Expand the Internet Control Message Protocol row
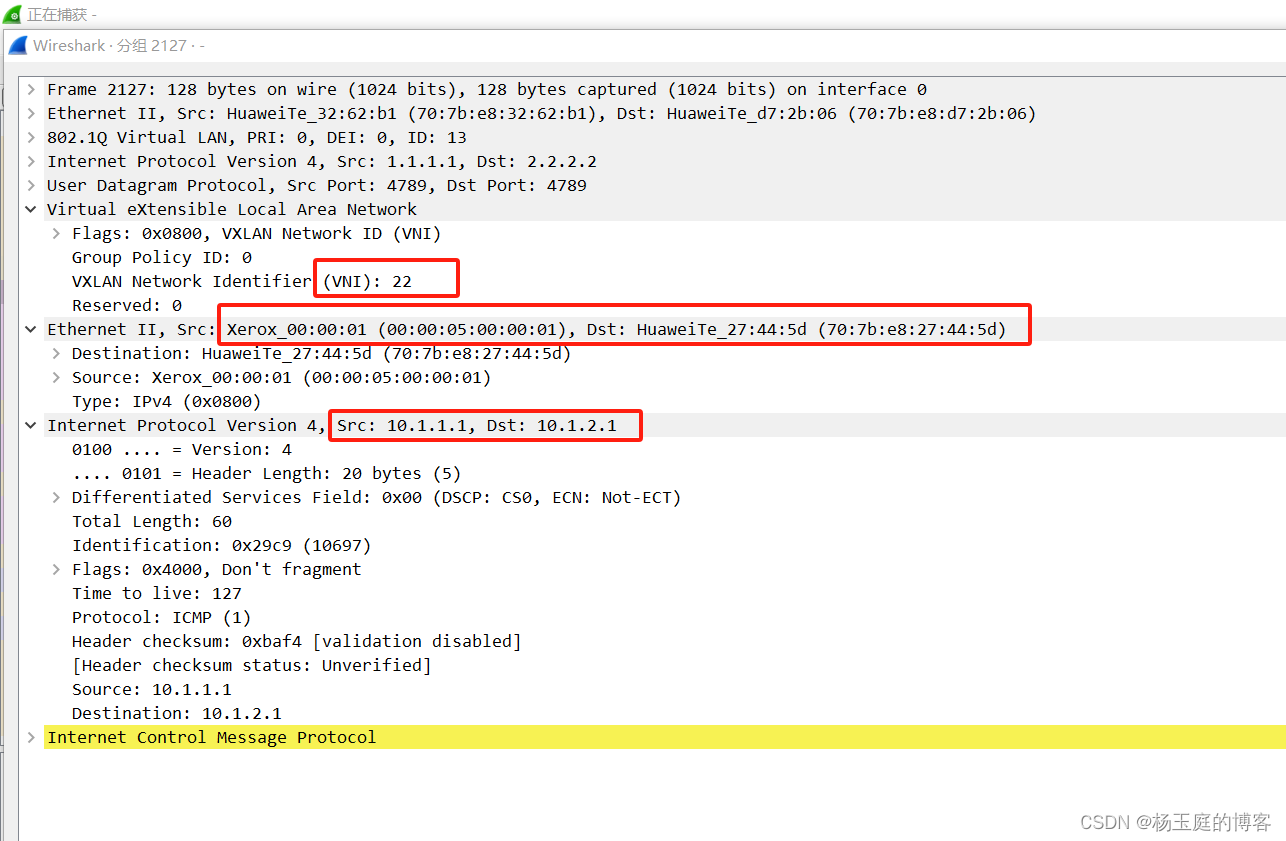 coord(31,737)
